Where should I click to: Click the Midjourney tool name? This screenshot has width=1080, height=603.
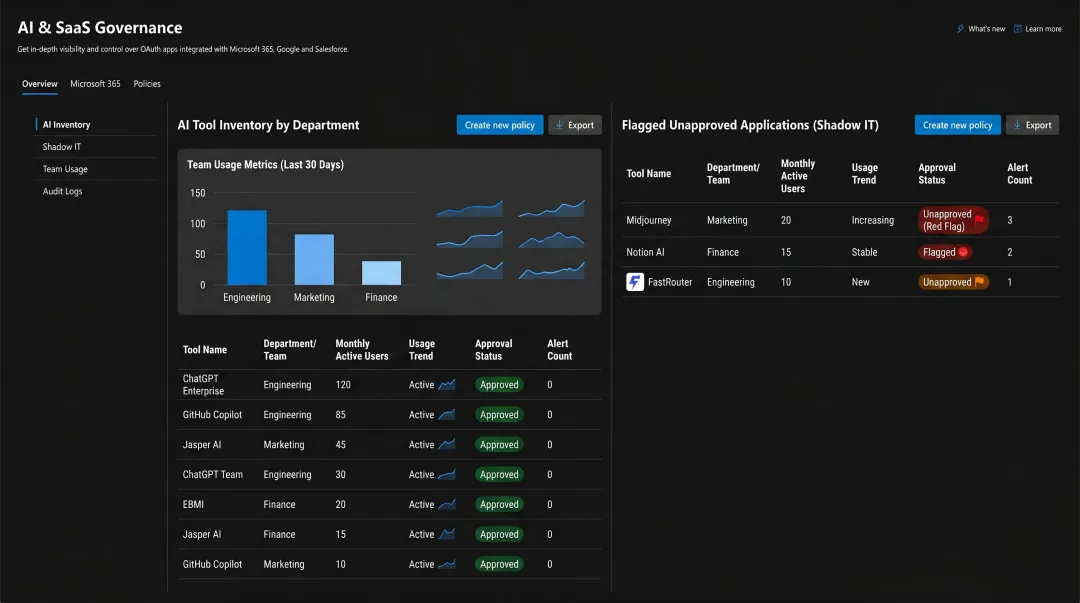[x=648, y=220]
